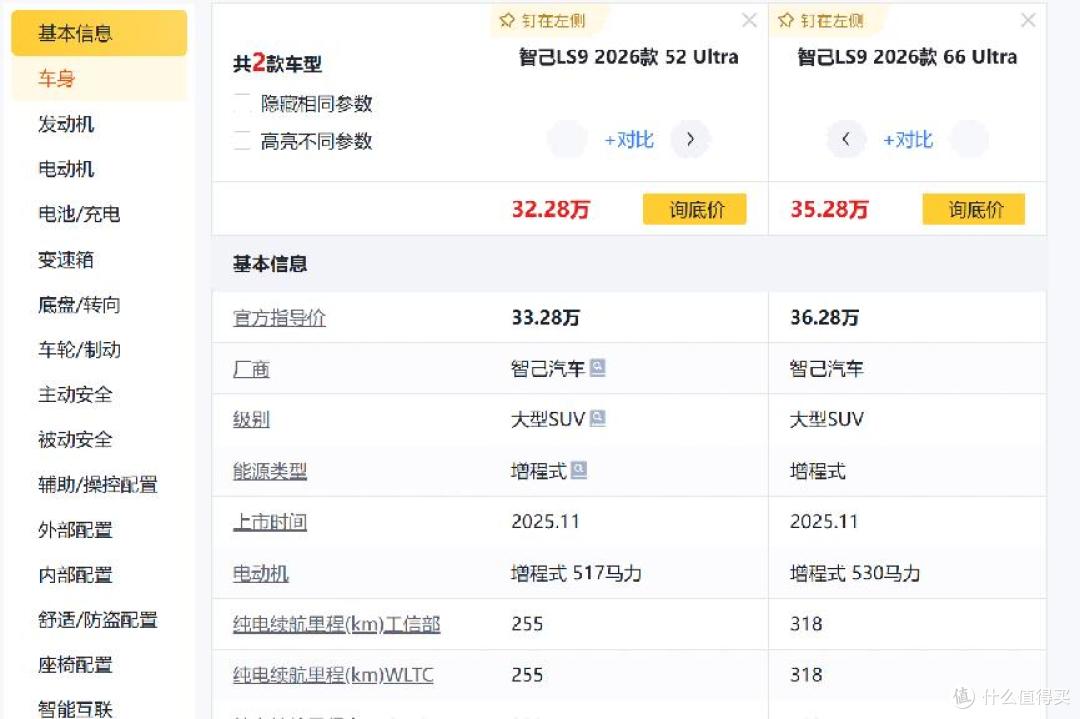Open the 上市时间 parameter link
The image size is (1080, 719).
point(269,522)
